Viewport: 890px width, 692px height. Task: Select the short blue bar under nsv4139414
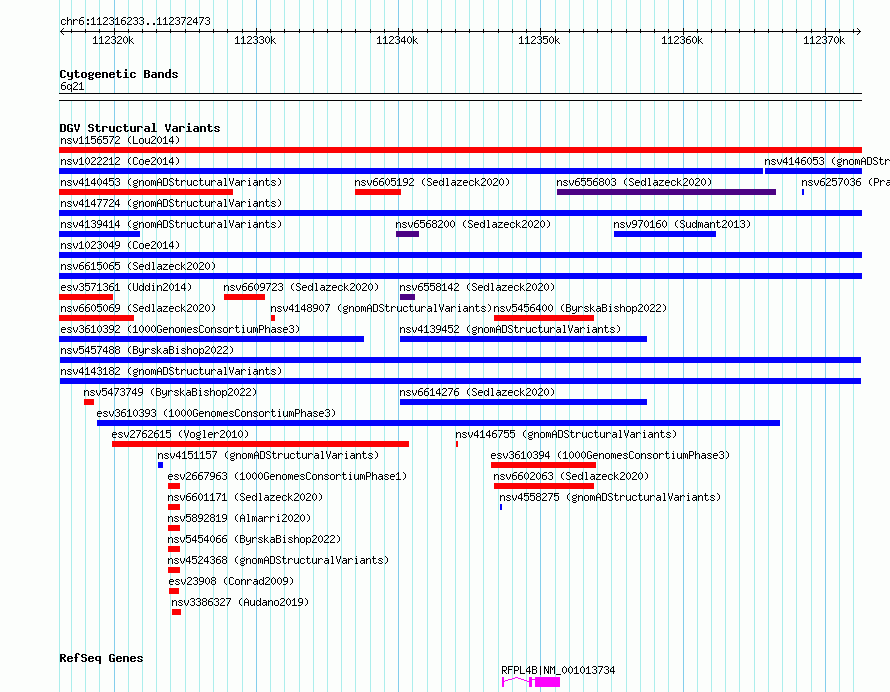coord(99,234)
